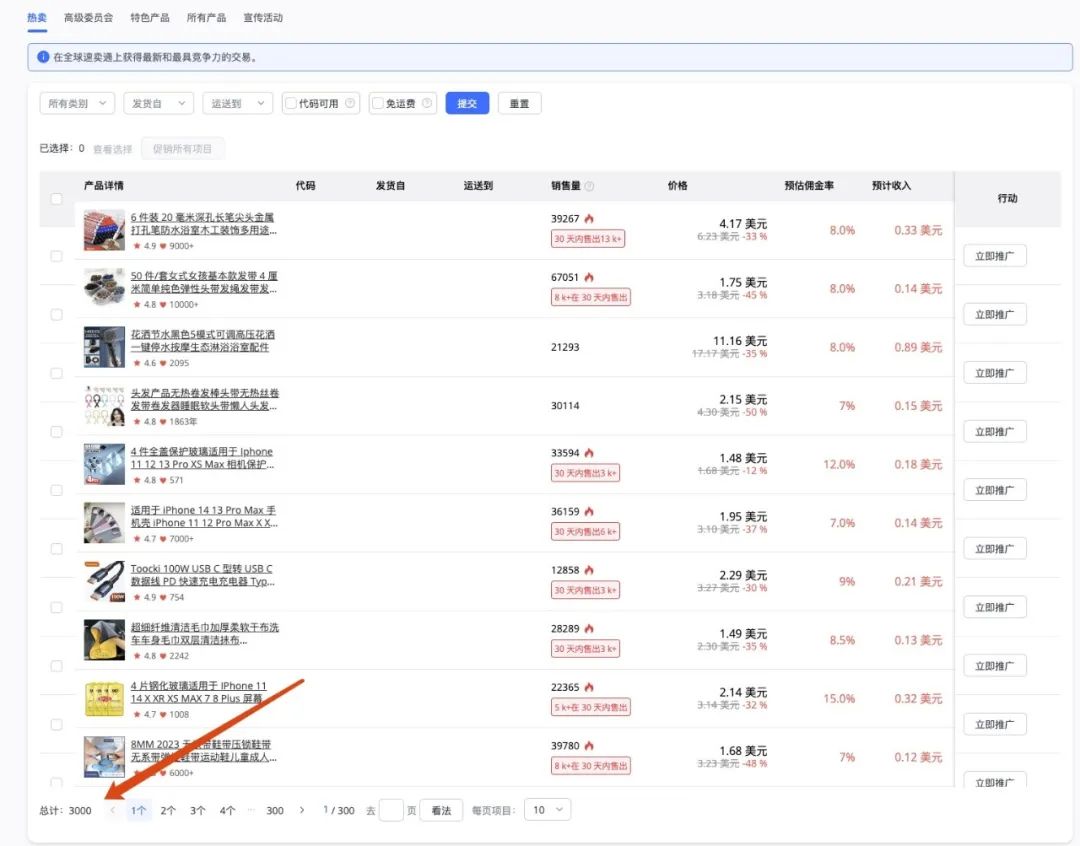
Task: Click the help icon next to 免运费
Action: 427,103
